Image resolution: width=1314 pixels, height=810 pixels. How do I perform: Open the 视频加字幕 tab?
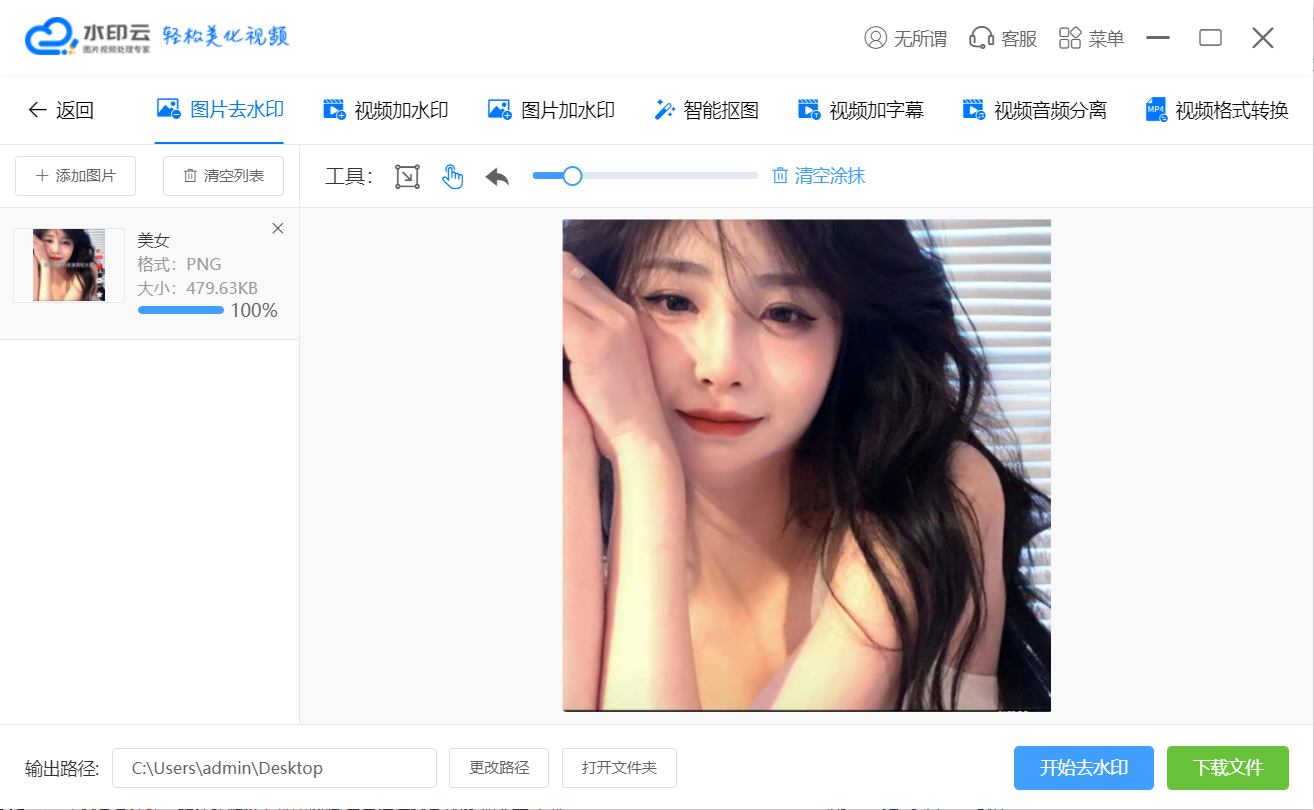pyautogui.click(x=861, y=110)
